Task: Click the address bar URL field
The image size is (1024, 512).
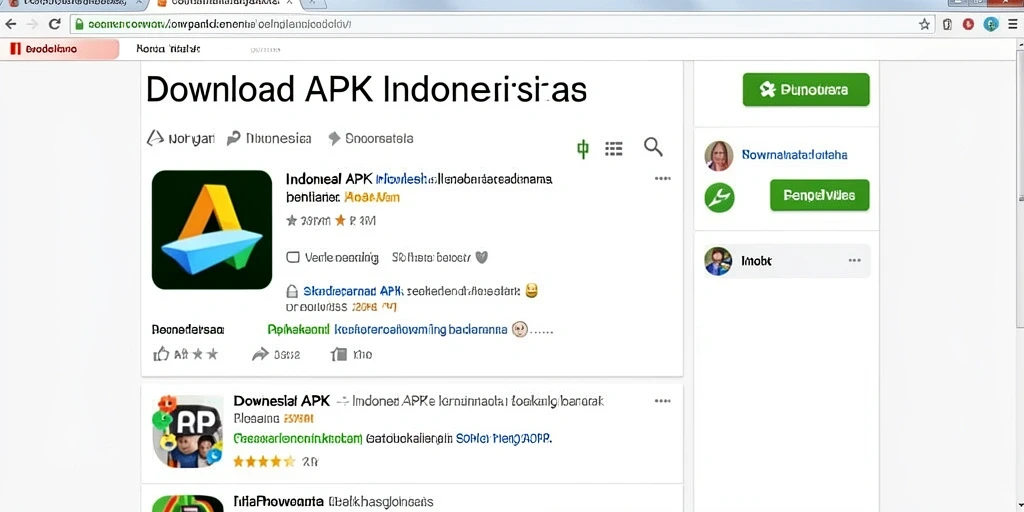Action: click(502, 24)
